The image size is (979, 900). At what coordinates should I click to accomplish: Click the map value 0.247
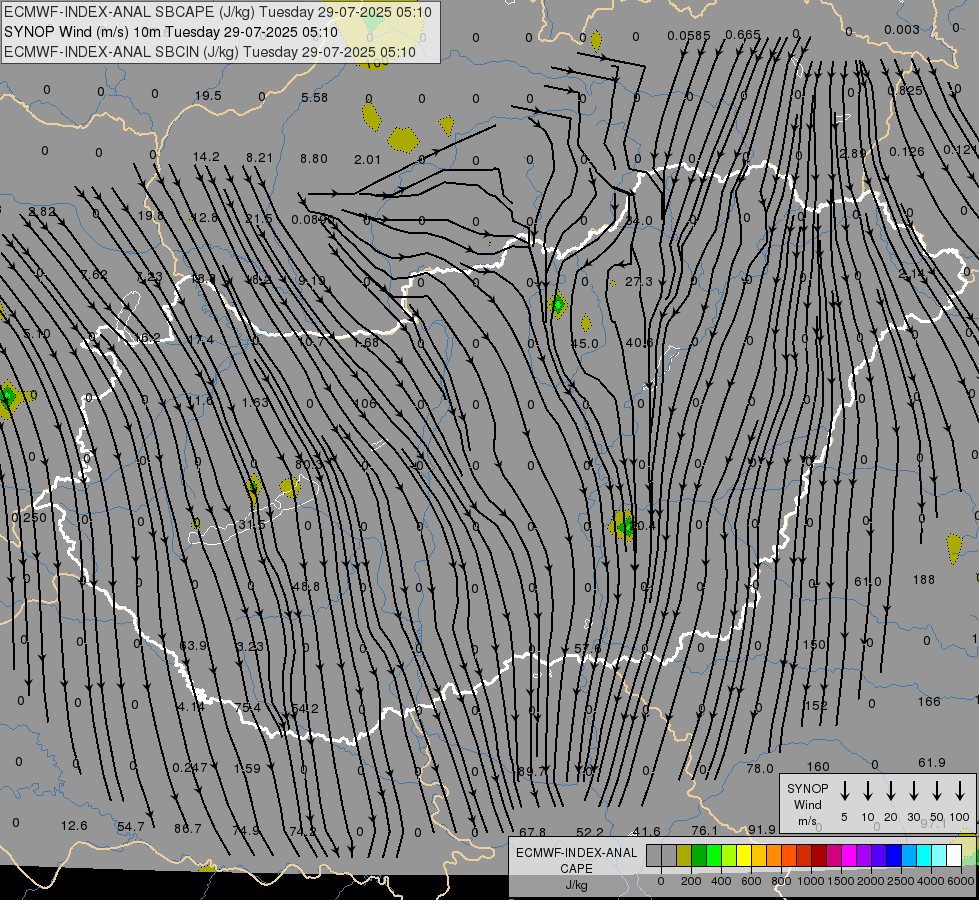coord(190,768)
